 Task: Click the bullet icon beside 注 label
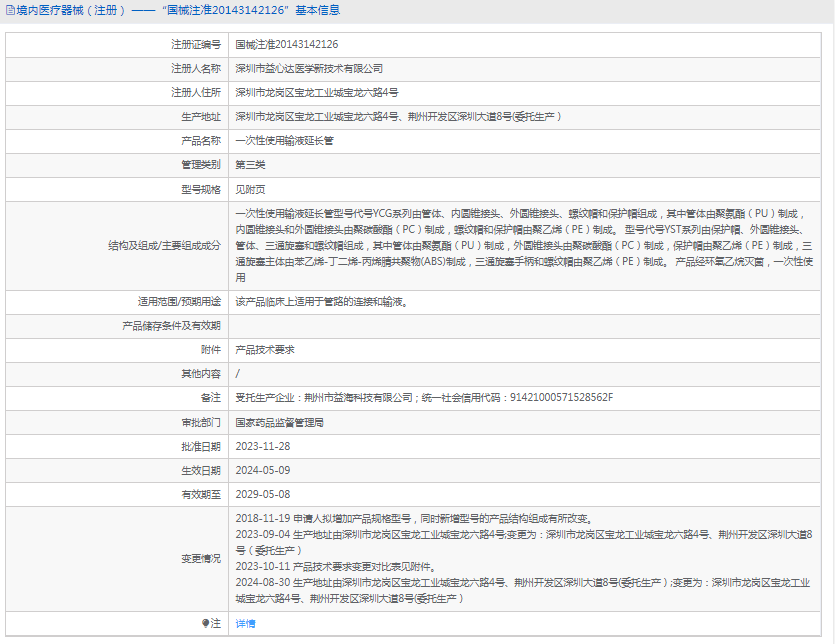point(206,623)
